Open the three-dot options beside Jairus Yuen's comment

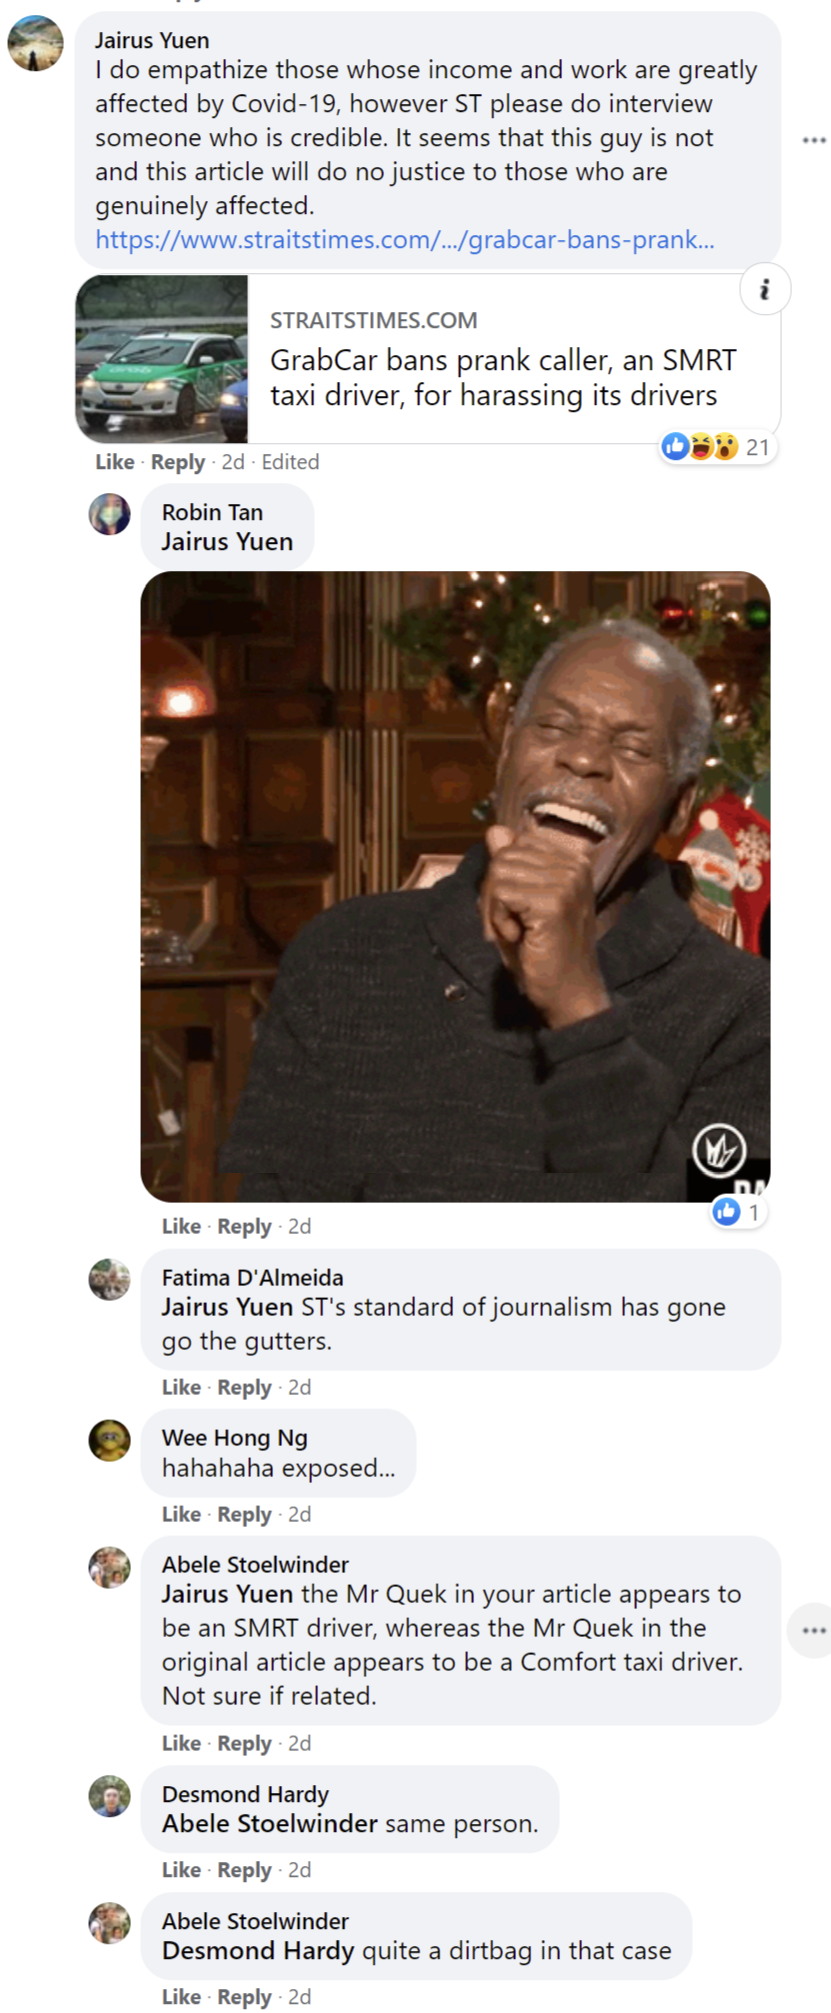pos(814,140)
